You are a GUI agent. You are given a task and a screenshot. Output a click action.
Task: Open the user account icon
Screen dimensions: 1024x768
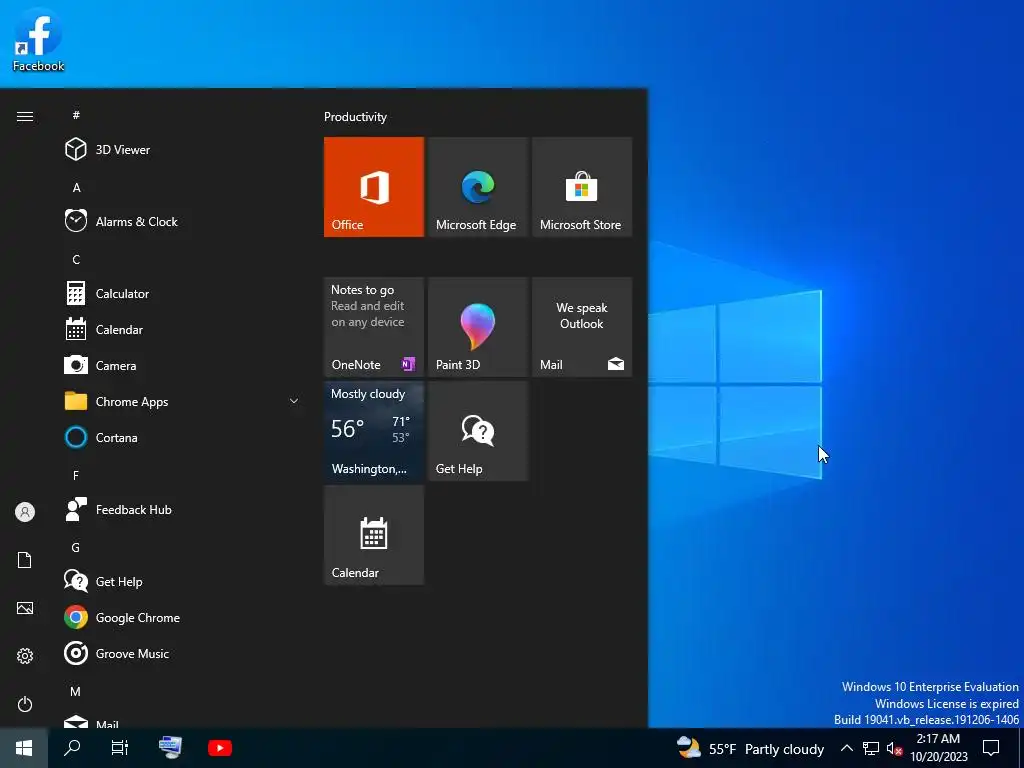click(25, 512)
